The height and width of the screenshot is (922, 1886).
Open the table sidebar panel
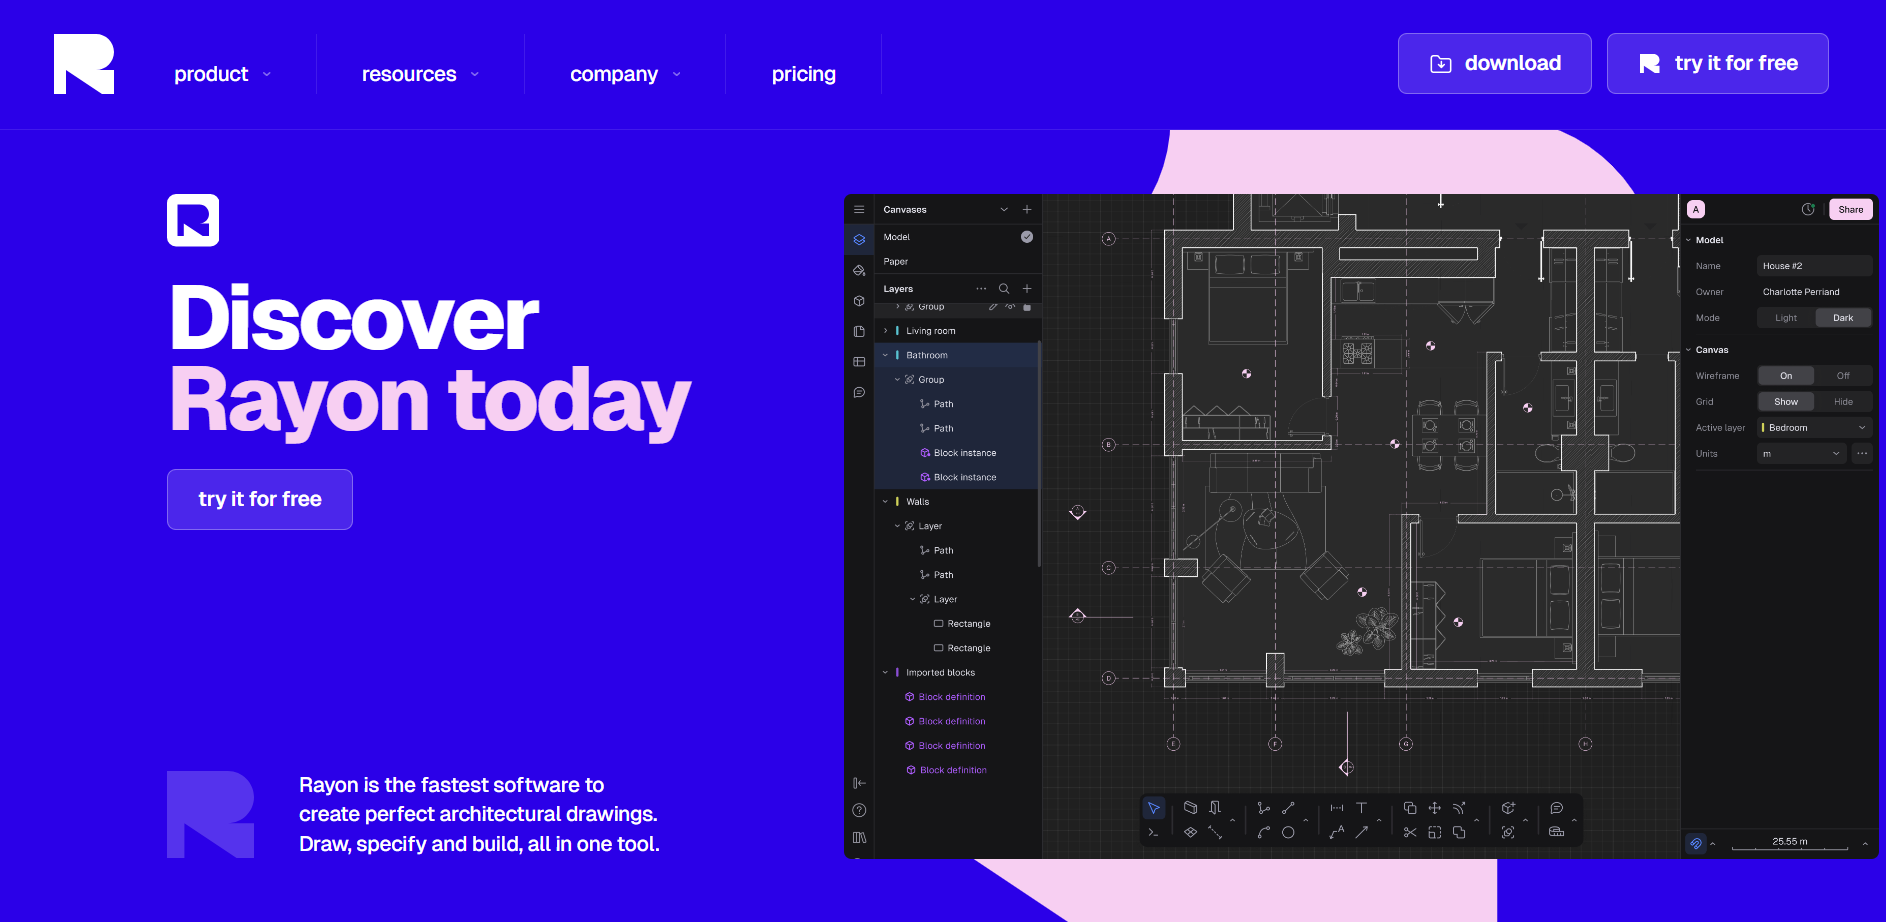coord(859,362)
